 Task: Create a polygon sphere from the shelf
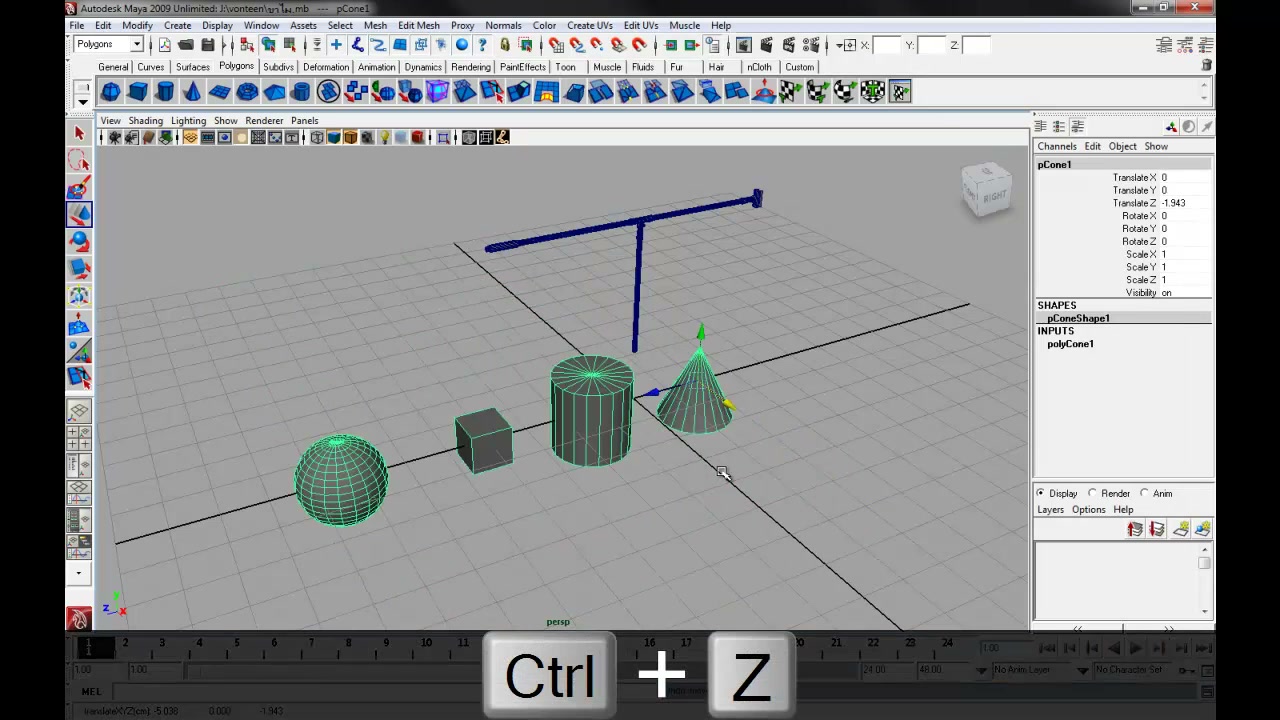(x=111, y=92)
